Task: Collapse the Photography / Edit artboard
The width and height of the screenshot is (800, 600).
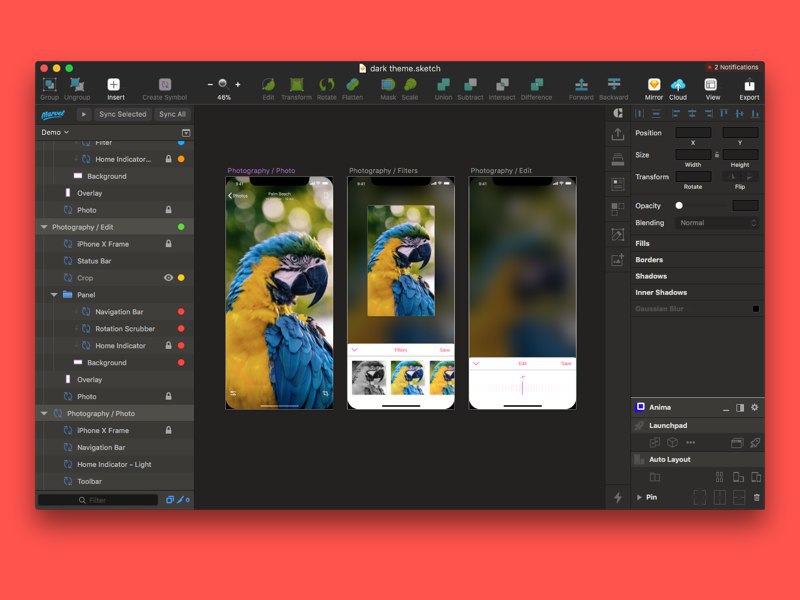Action: (44, 227)
